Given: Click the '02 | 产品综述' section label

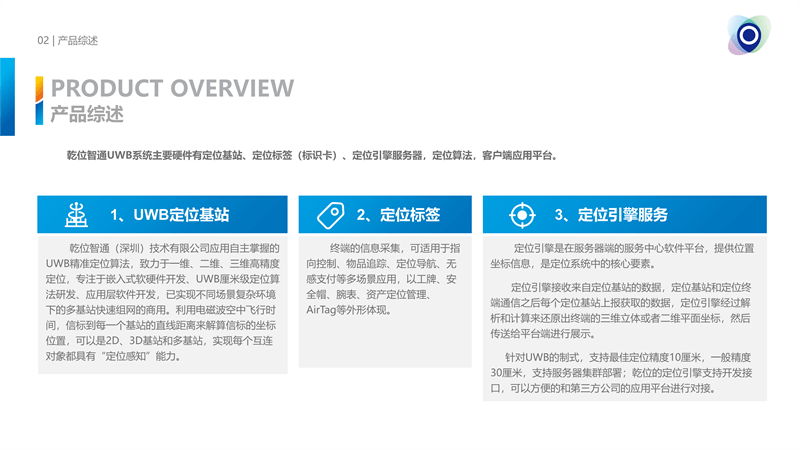Looking at the screenshot, I should point(67,40).
